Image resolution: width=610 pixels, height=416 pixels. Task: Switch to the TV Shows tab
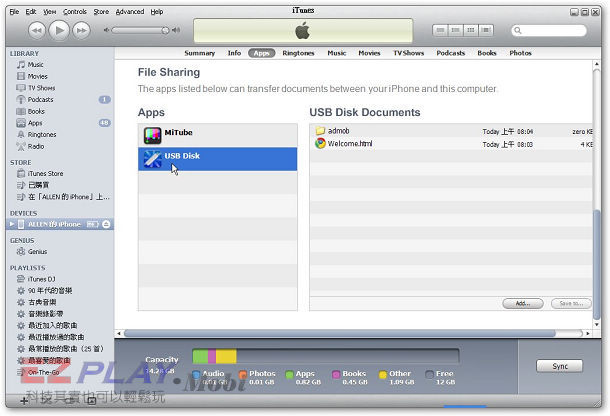[x=408, y=53]
